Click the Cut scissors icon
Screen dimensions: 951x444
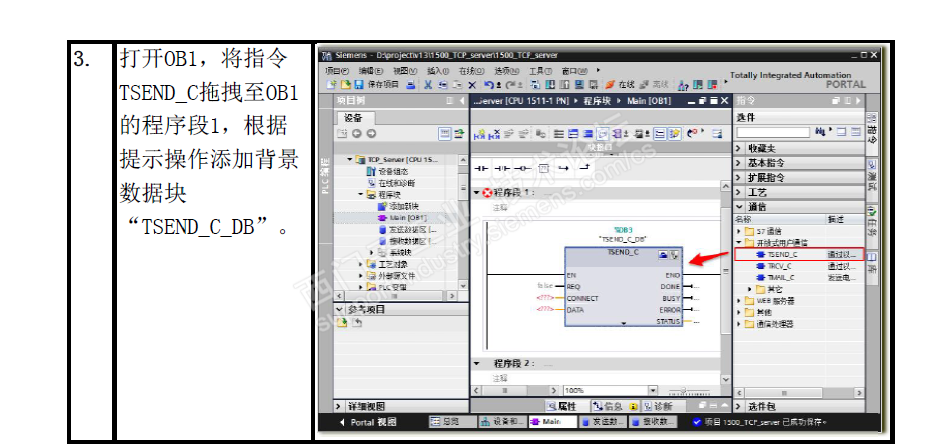428,84
